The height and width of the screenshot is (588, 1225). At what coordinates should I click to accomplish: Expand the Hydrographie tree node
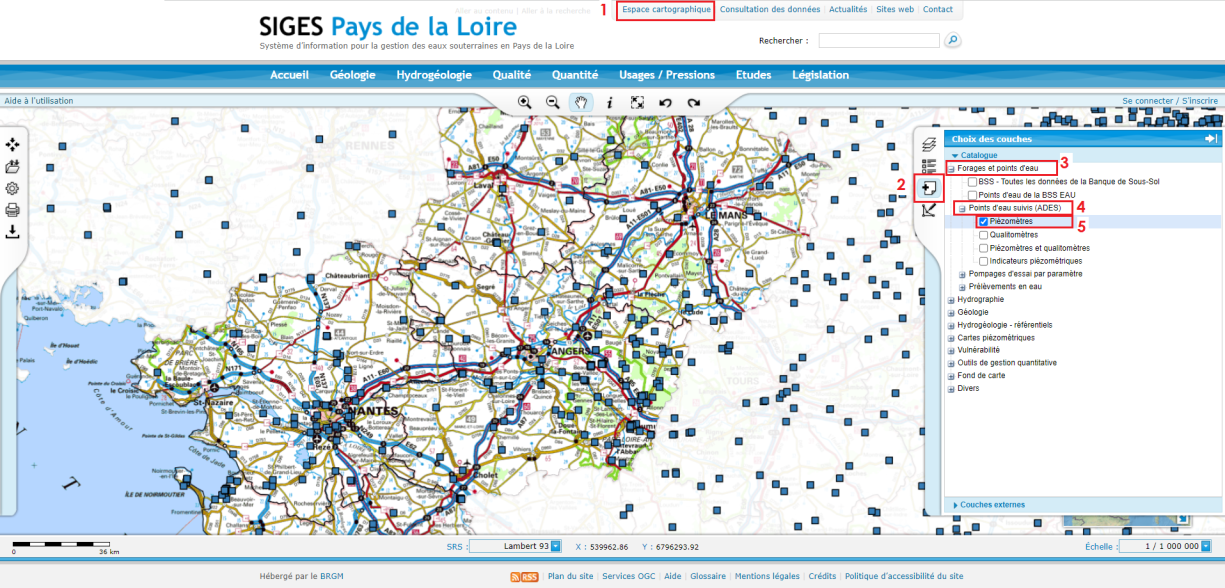[x=951, y=299]
